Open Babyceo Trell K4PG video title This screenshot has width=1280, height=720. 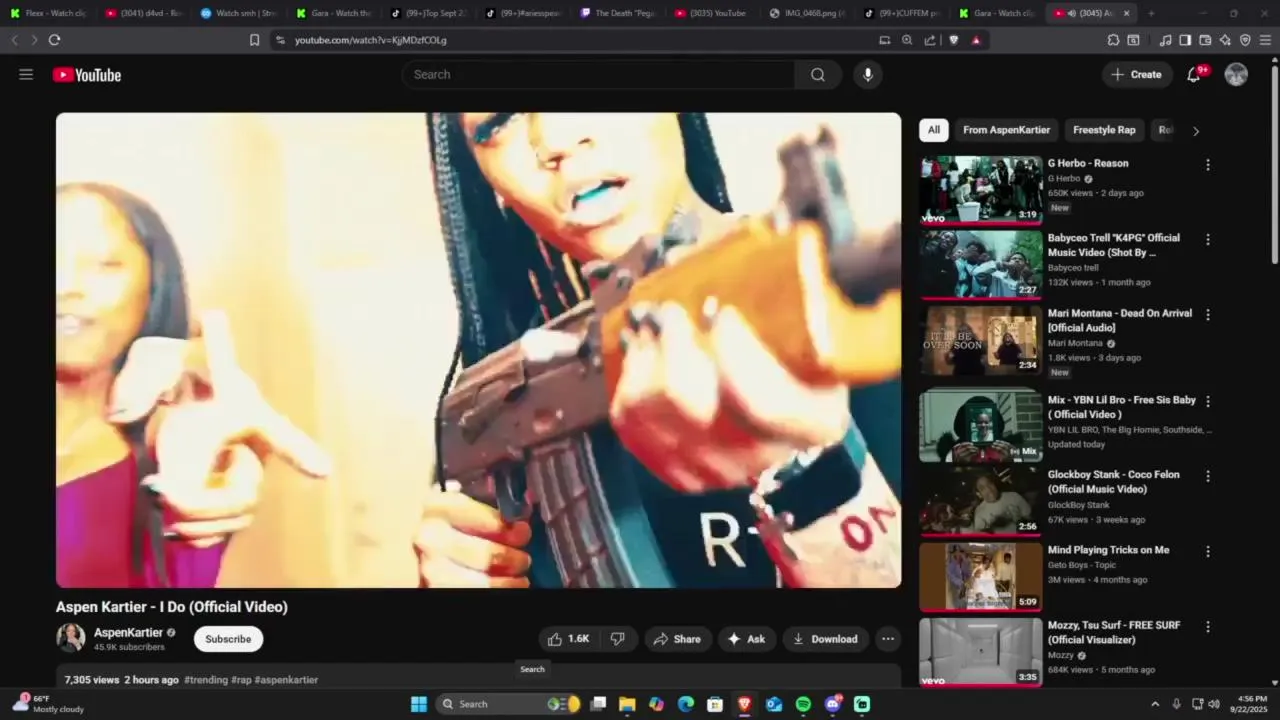1114,245
